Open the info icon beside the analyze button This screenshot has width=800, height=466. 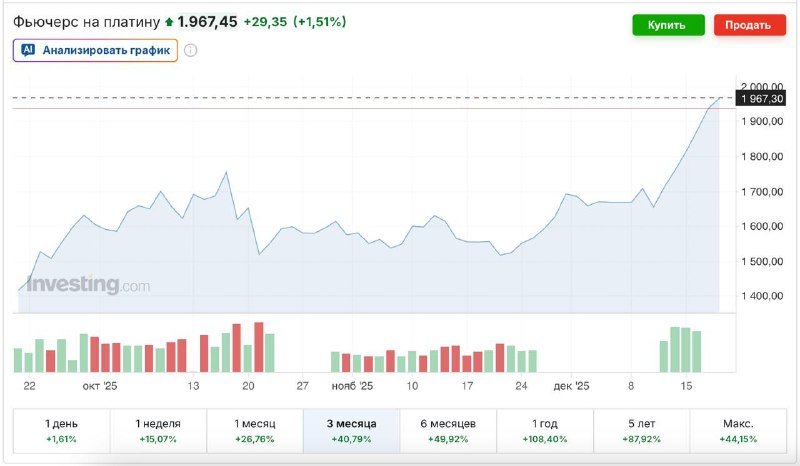190,50
